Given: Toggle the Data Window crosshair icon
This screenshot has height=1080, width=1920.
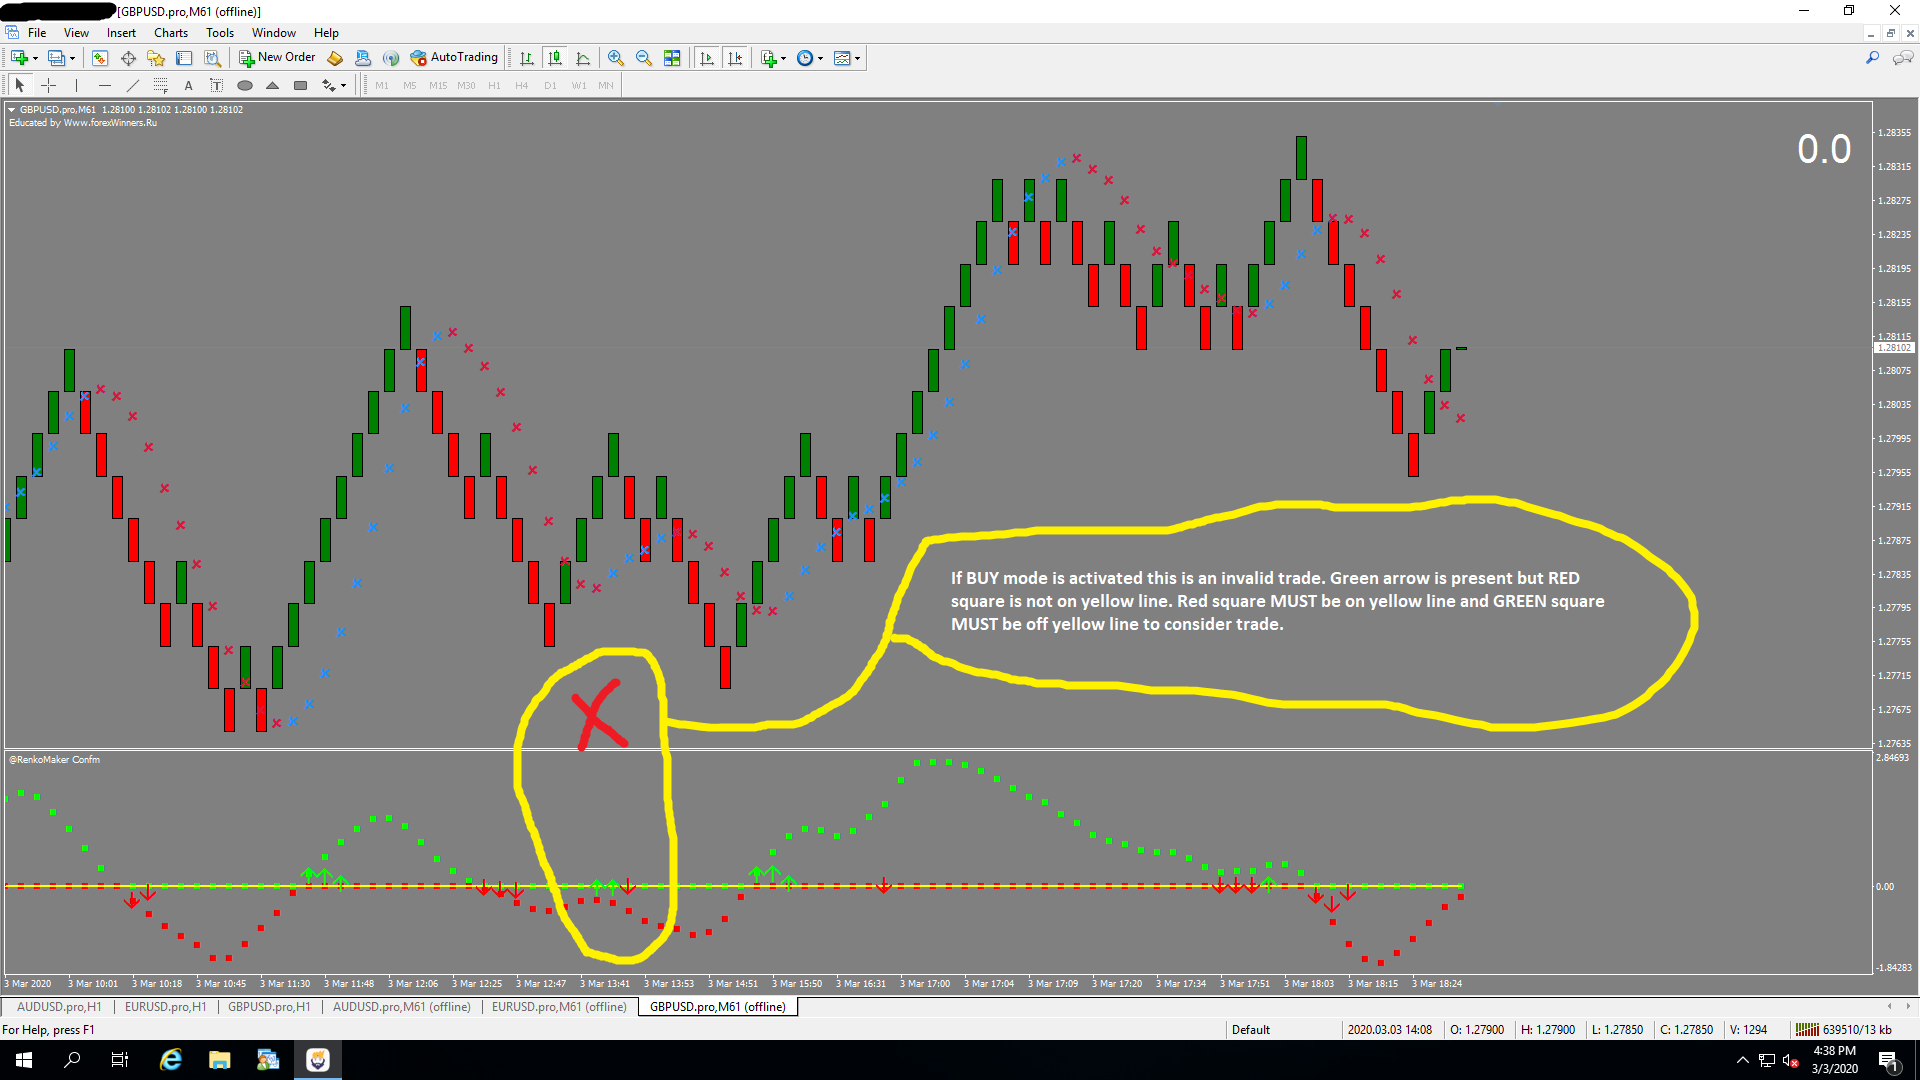Looking at the screenshot, I should 128,58.
